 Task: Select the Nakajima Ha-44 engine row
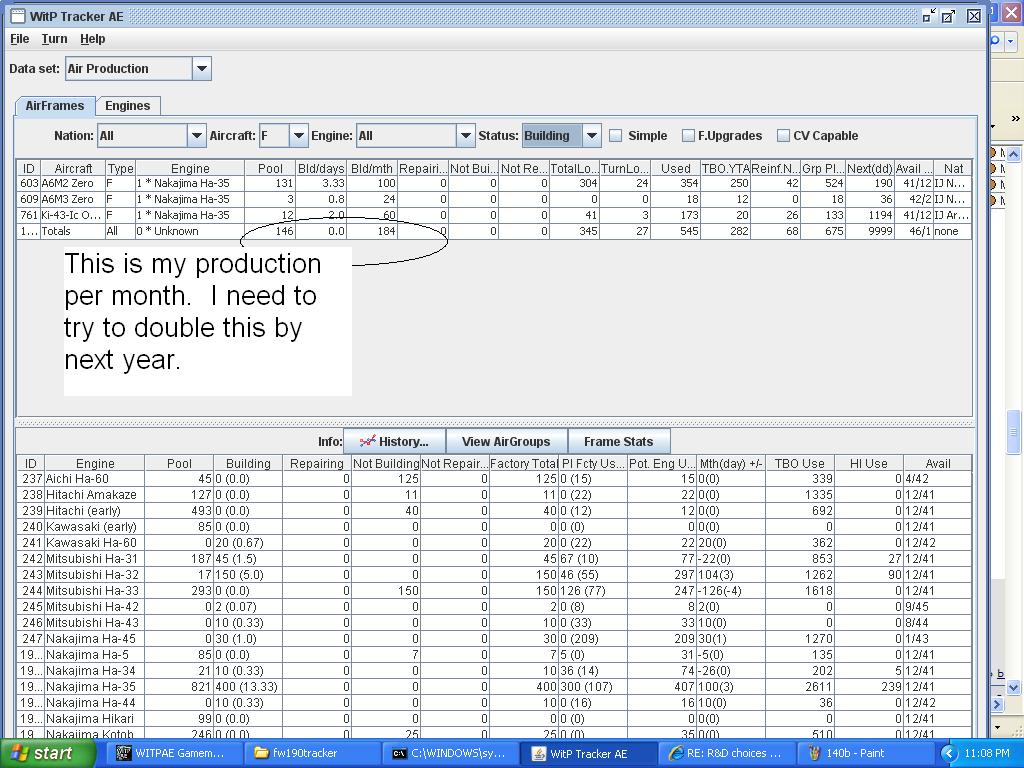[x=494, y=703]
